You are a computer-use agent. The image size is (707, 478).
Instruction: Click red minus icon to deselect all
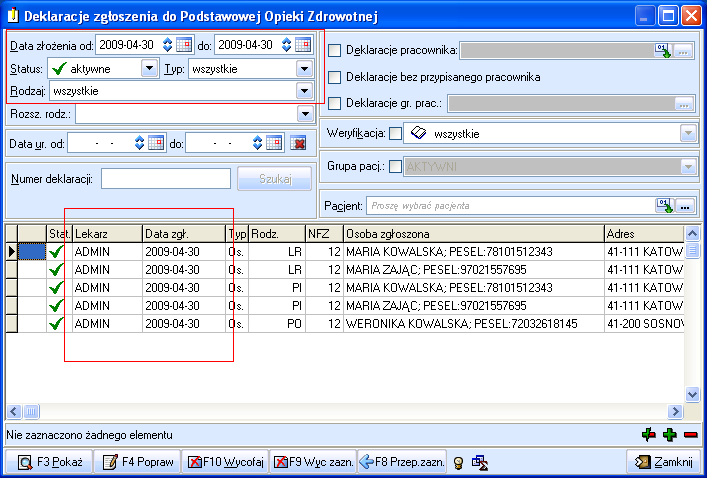click(x=691, y=435)
